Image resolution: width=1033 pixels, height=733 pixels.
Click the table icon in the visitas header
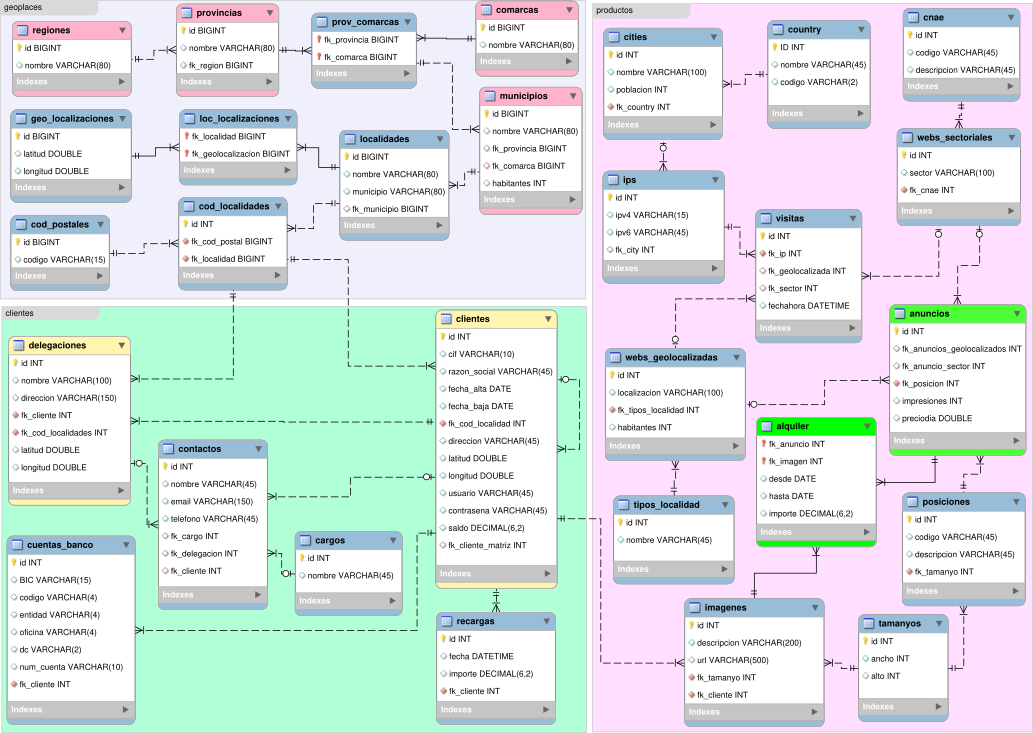(764, 218)
